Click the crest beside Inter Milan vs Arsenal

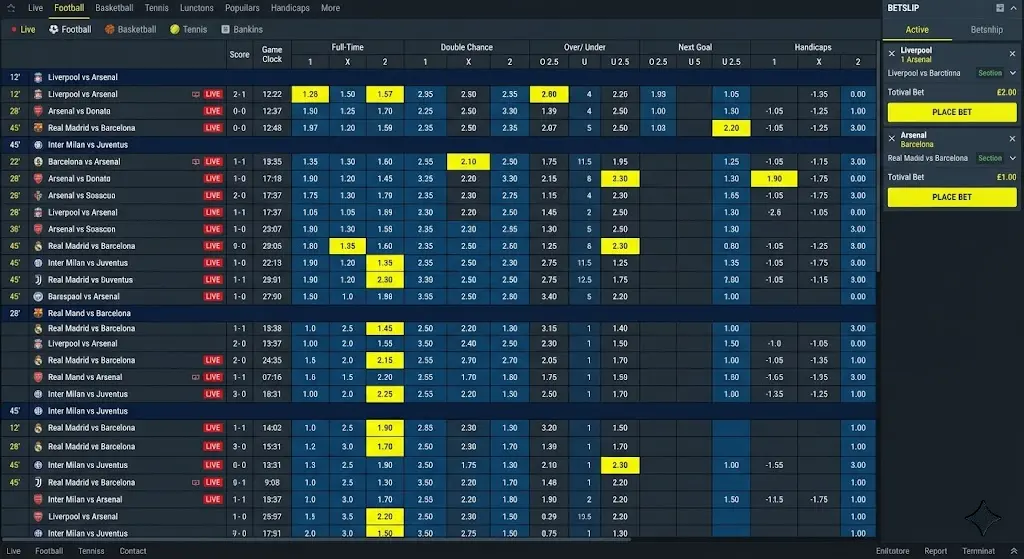point(38,500)
